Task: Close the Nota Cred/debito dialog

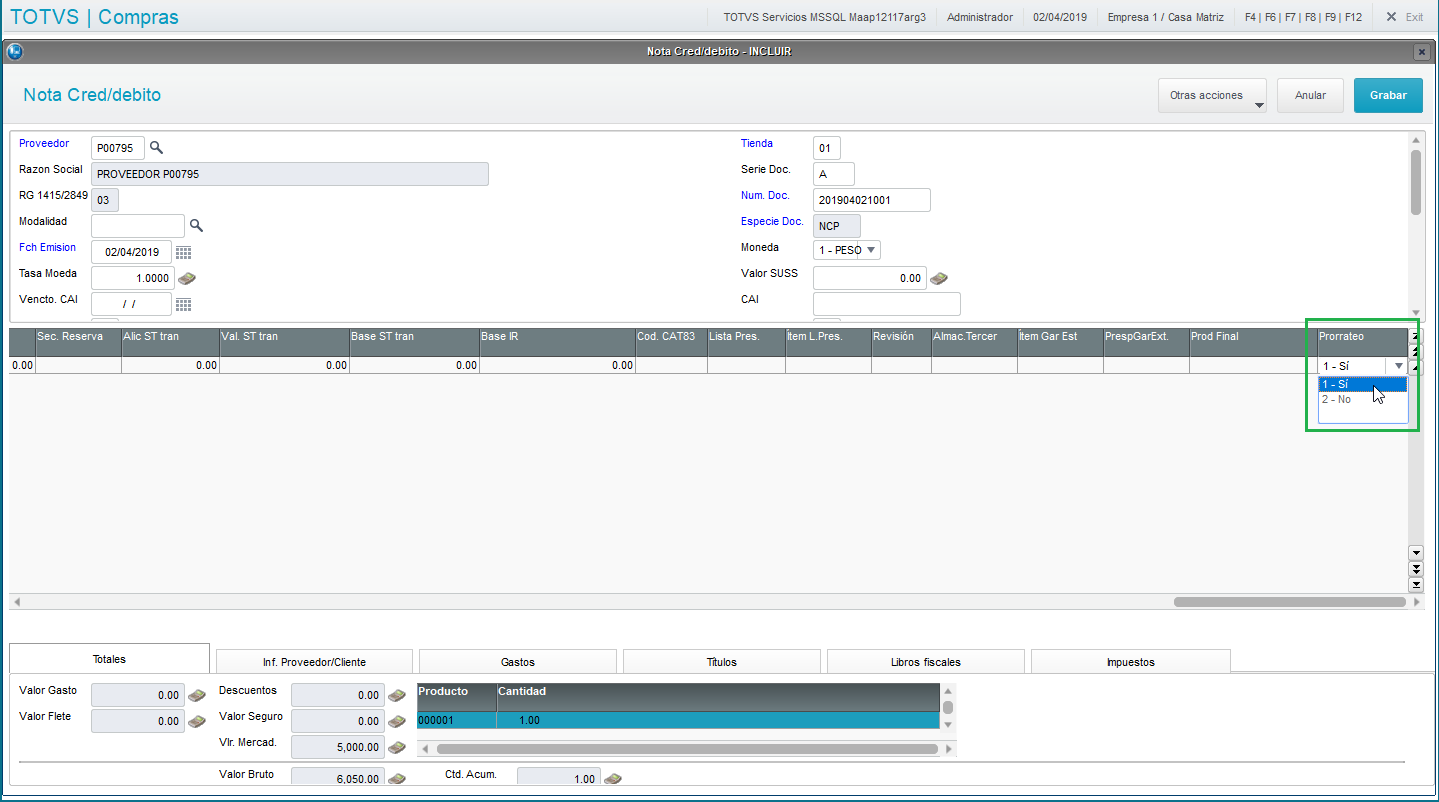Action: 1421,52
